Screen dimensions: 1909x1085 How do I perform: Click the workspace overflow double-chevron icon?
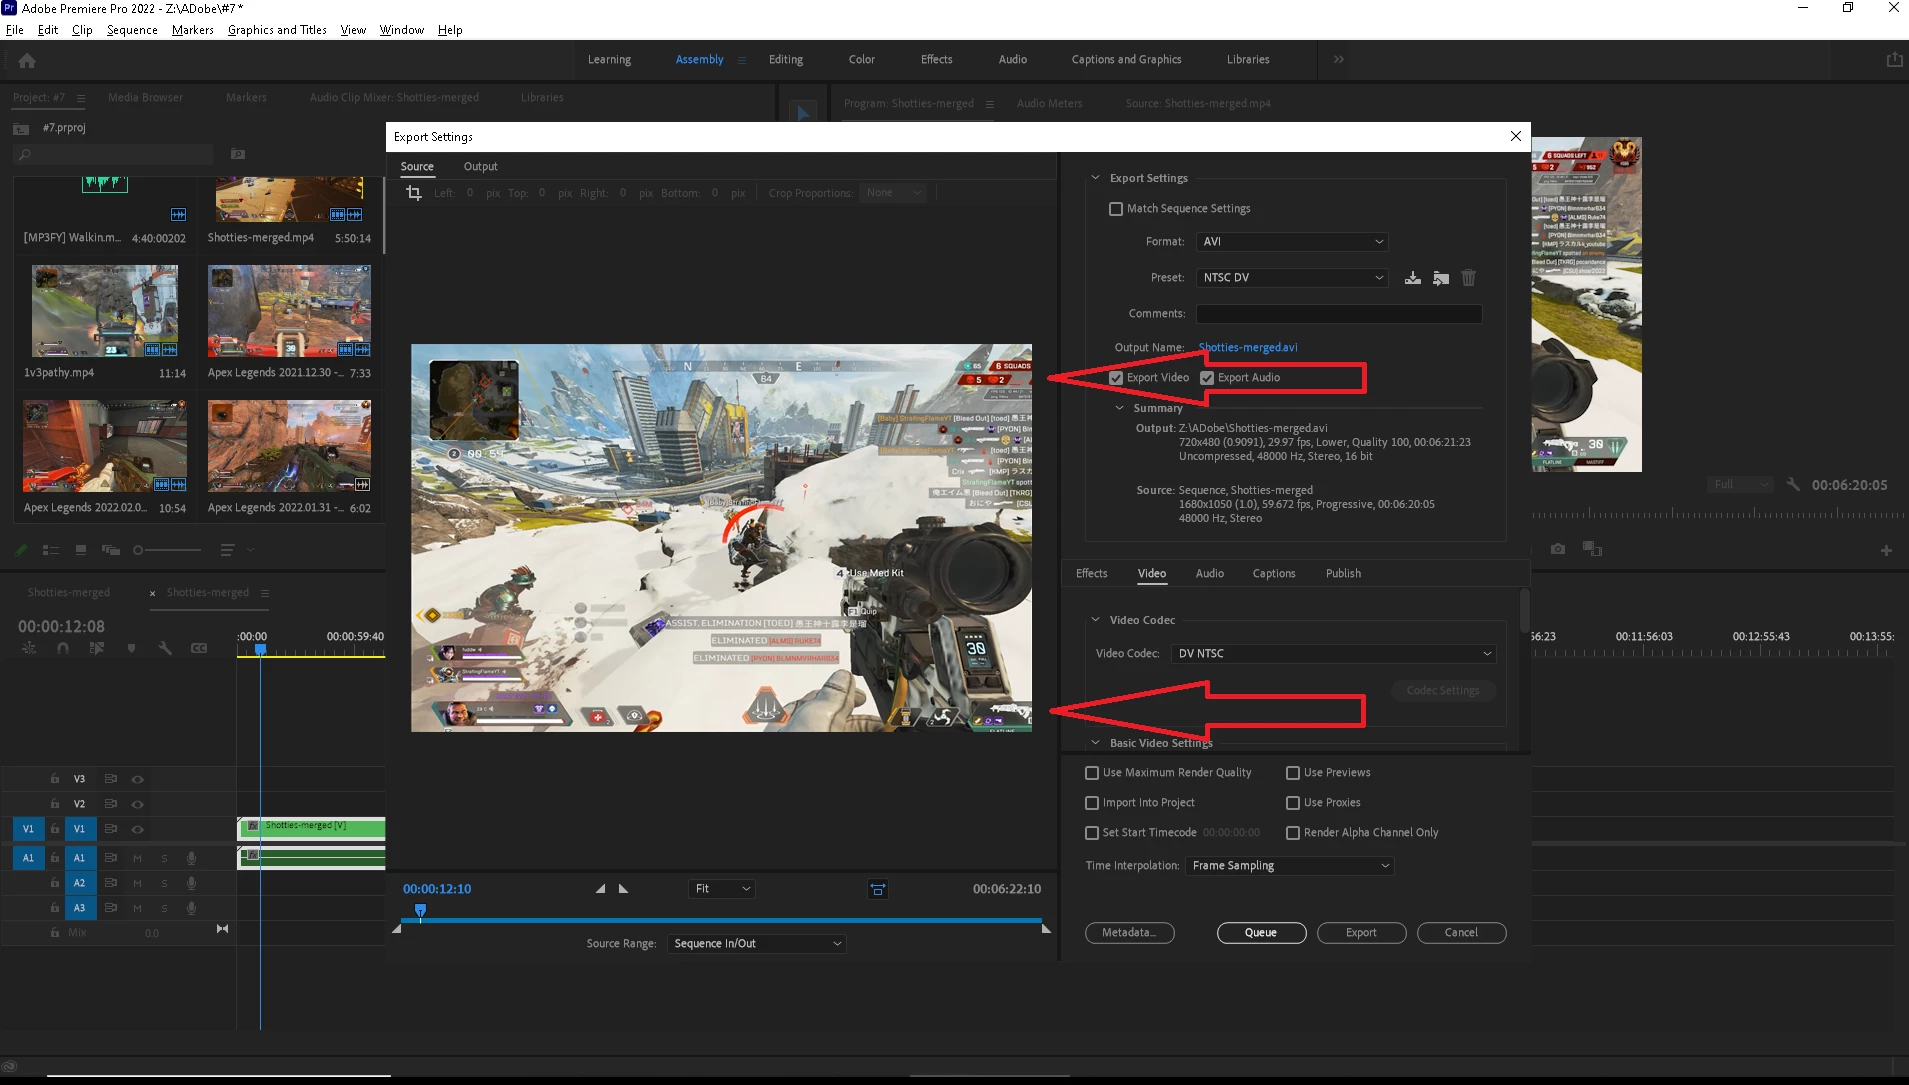pyautogui.click(x=1338, y=59)
